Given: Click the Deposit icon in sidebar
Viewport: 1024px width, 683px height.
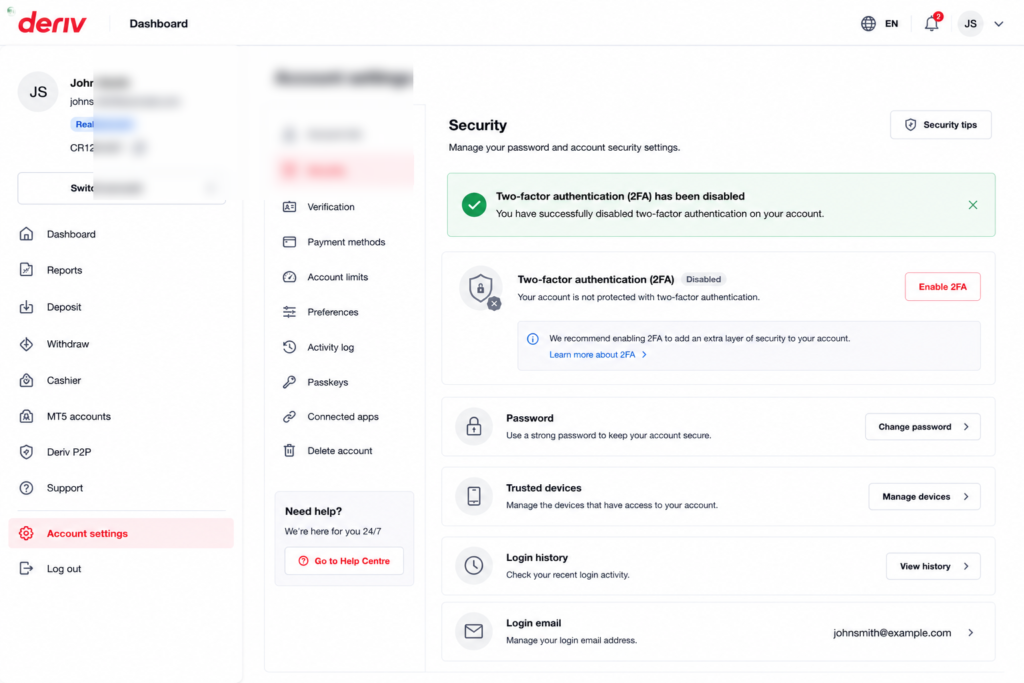Looking at the screenshot, I should [x=26, y=307].
